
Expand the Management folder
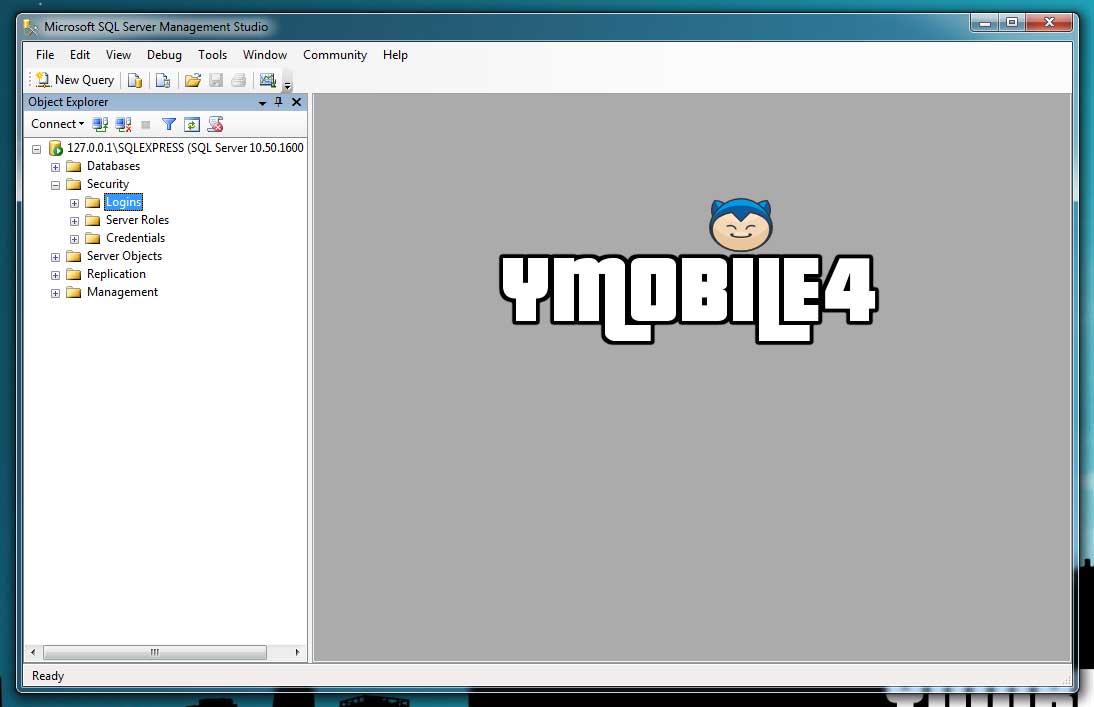55,293
